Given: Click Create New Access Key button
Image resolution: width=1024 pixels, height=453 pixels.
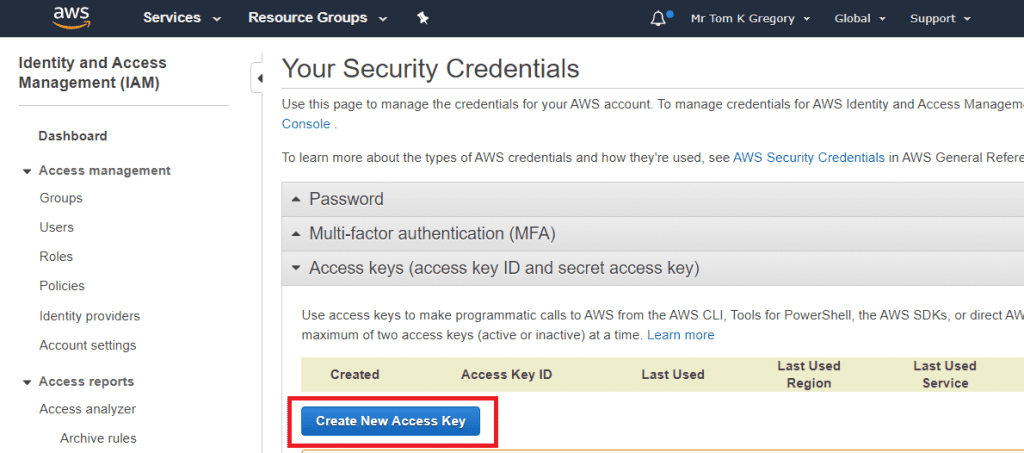Looking at the screenshot, I should [391, 421].
